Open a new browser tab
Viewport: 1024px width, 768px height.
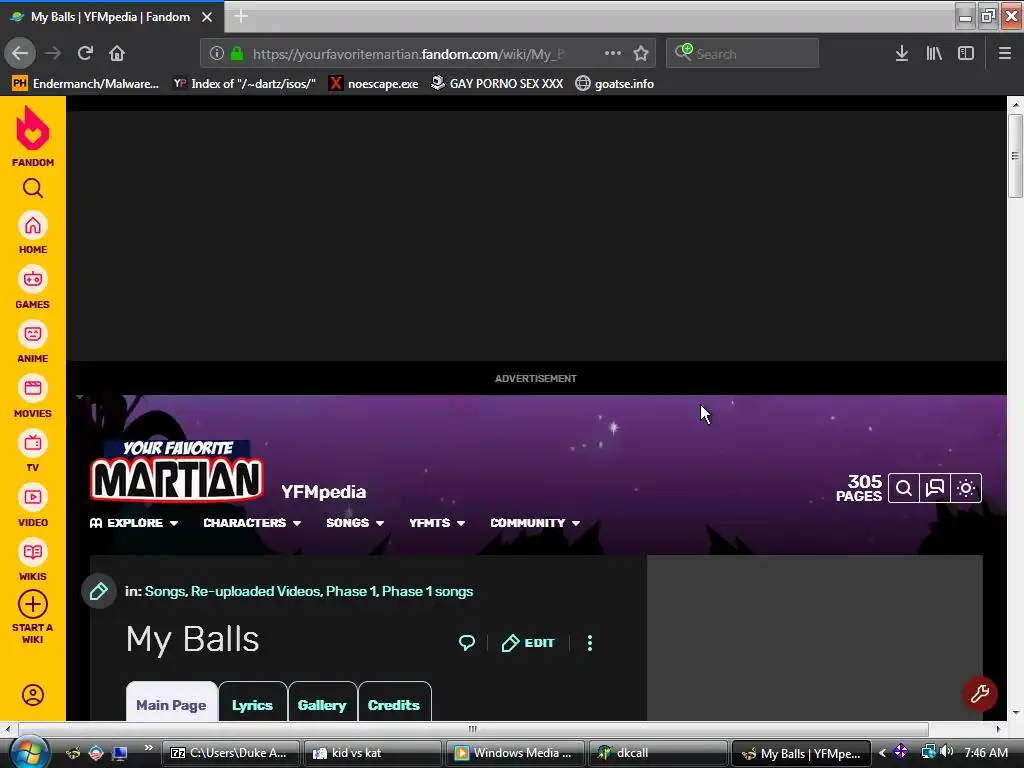[241, 17]
